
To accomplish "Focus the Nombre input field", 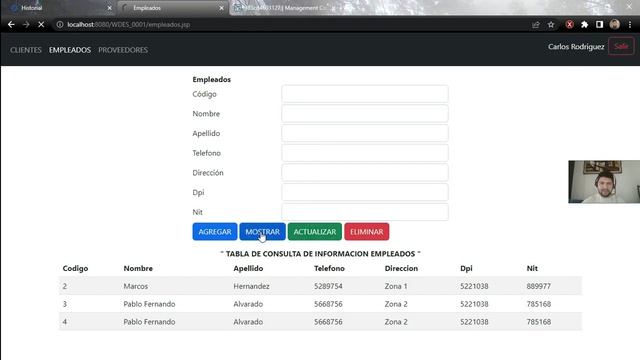I will point(365,113).
